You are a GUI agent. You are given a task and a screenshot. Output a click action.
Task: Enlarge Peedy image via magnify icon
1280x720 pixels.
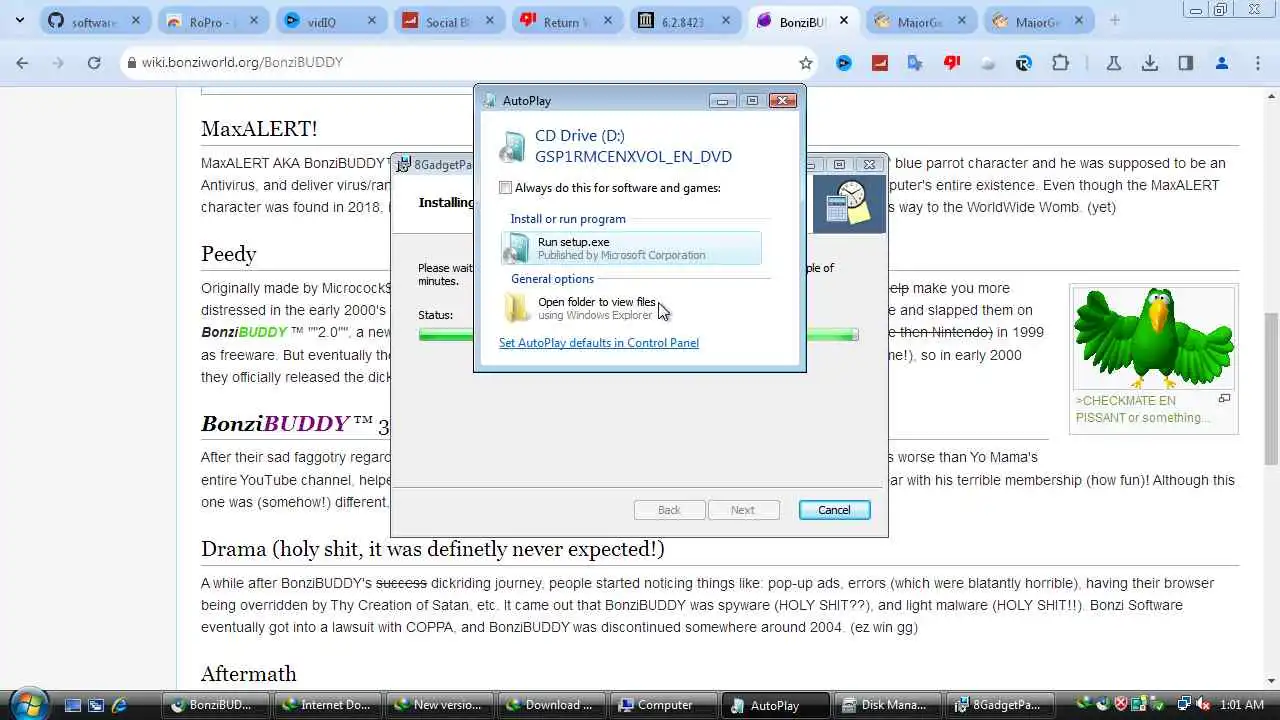click(1224, 399)
